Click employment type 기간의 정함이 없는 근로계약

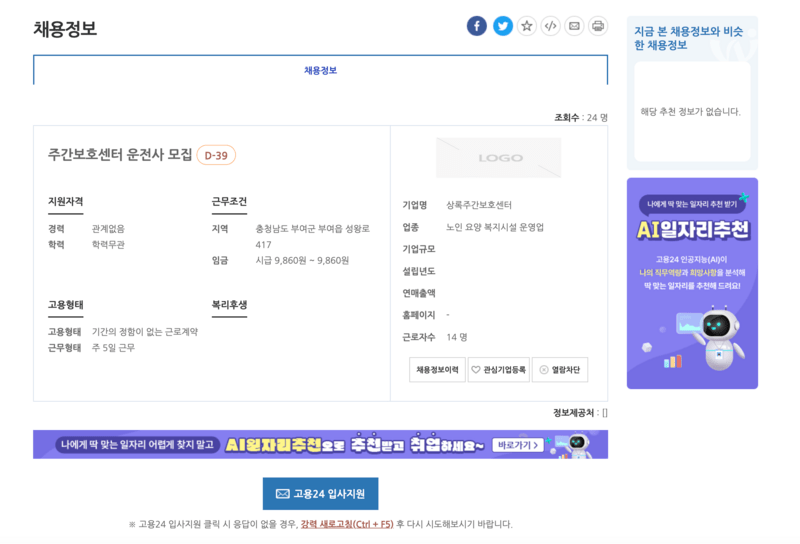point(145,332)
